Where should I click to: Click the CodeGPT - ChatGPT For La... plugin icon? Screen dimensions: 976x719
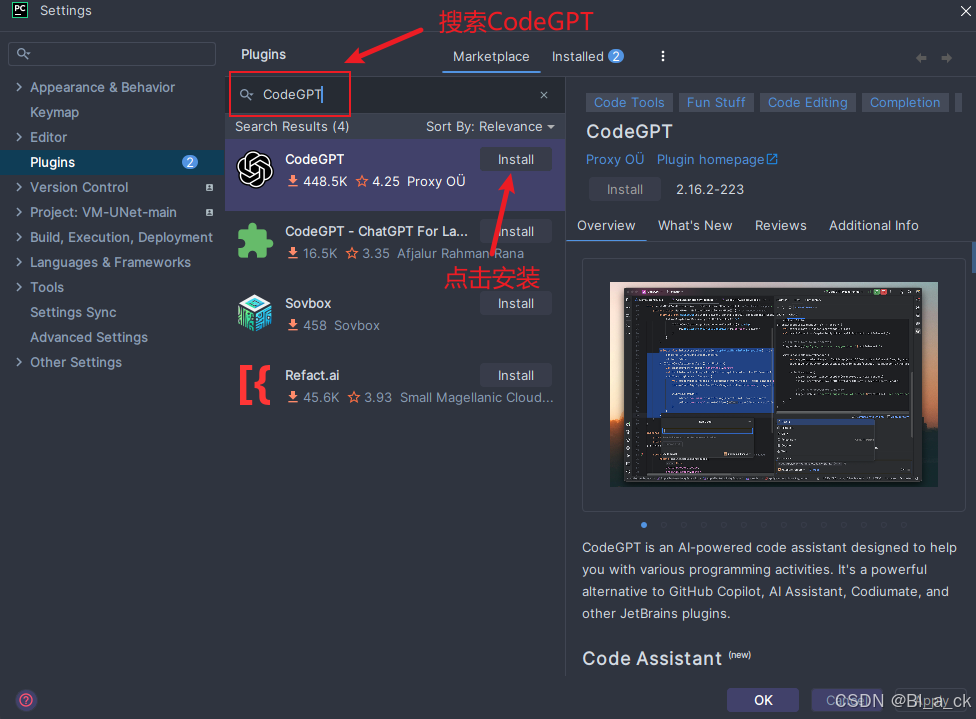(255, 241)
